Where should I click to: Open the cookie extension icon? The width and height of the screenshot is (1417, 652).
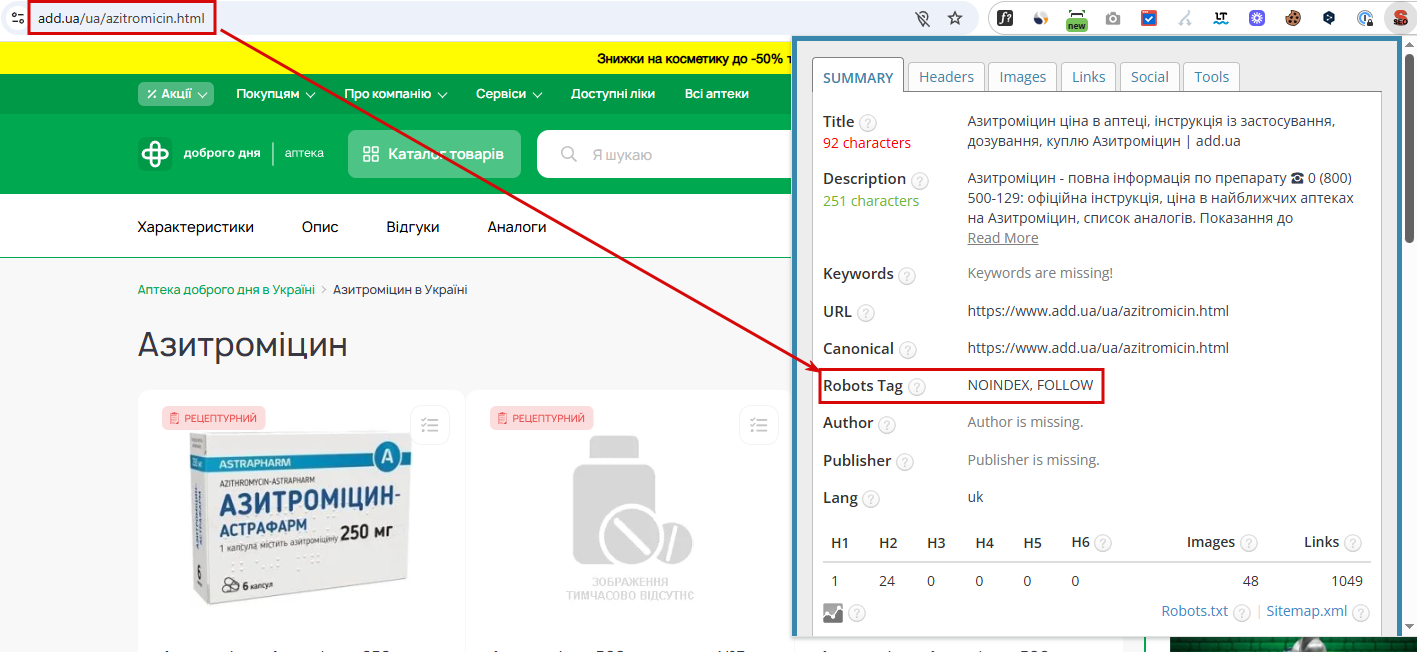tap(1293, 18)
